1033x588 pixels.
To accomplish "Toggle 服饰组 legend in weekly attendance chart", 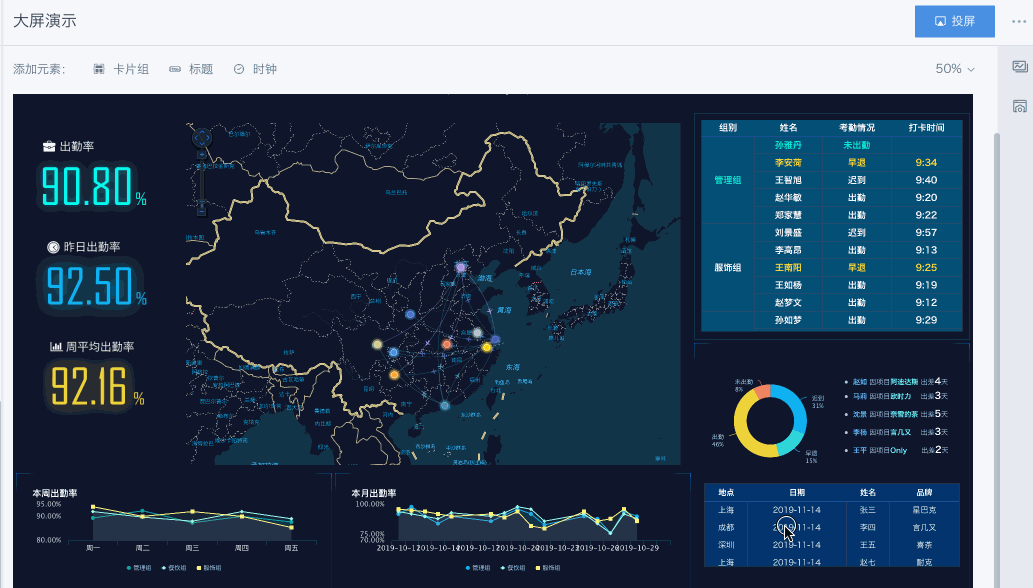I will [x=212, y=567].
